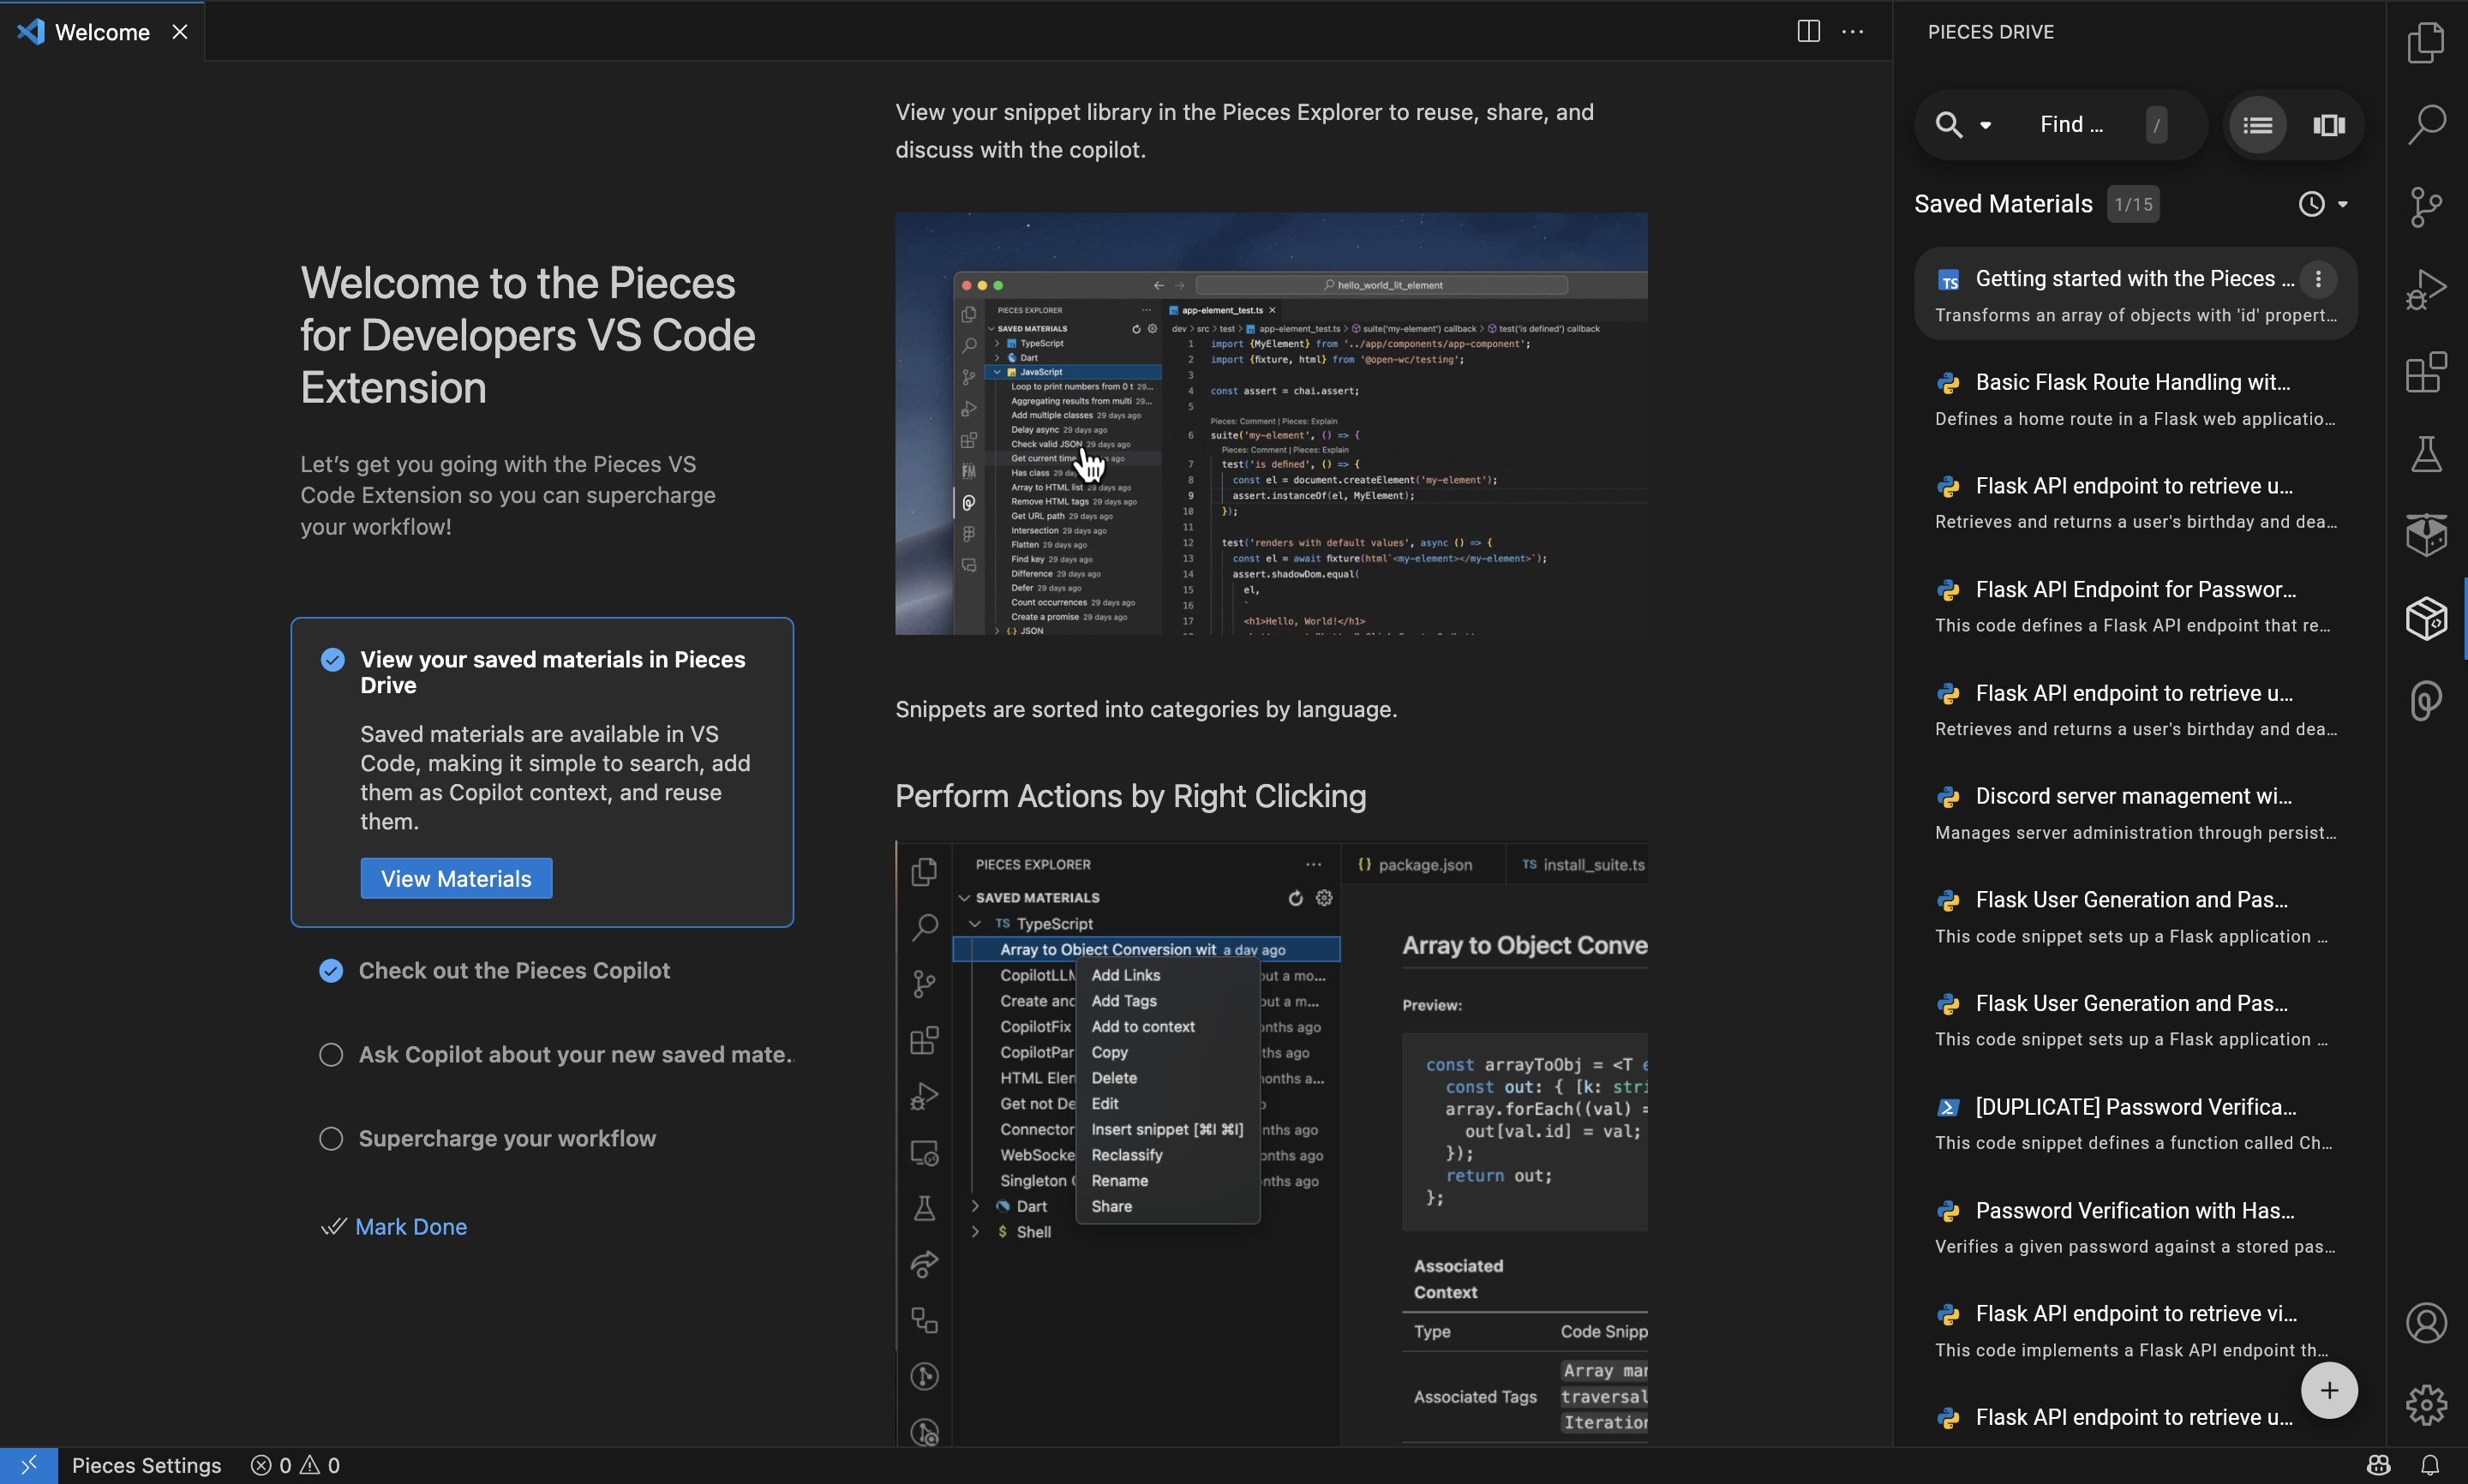Click the TypeScript icon on Getting started item

[x=1948, y=281]
